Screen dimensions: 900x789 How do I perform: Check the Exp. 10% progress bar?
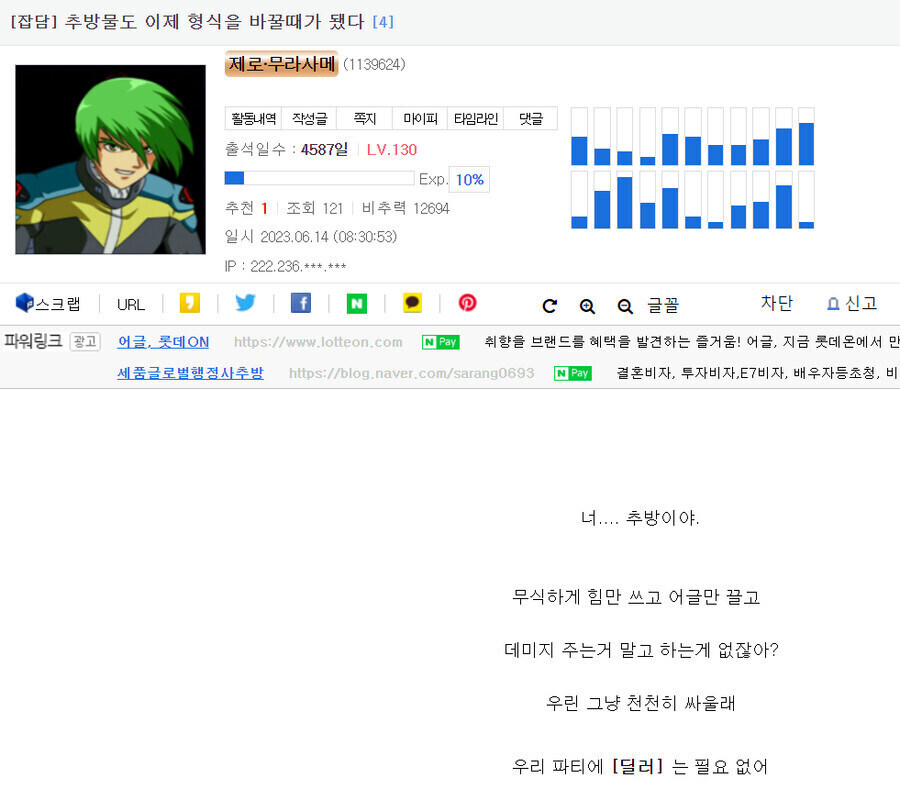coord(320,179)
